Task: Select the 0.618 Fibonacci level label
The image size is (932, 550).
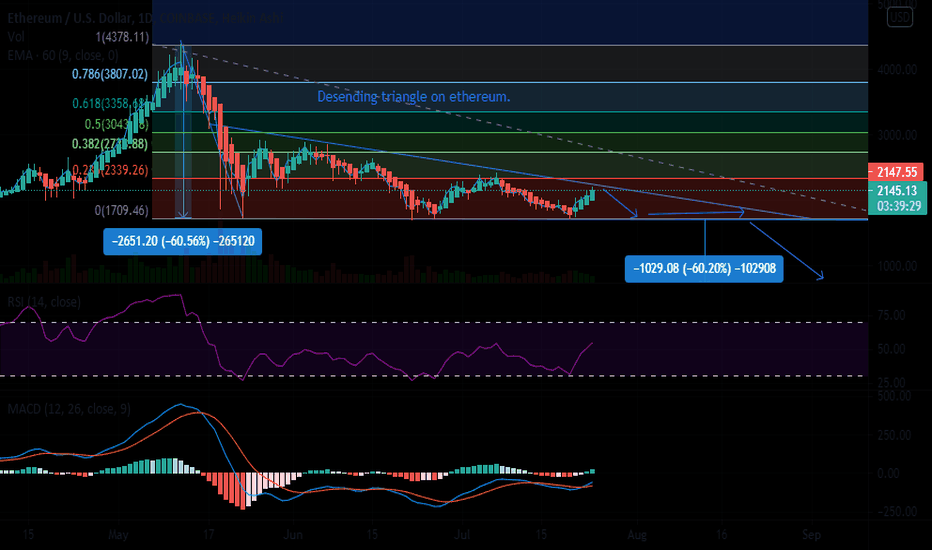Action: click(110, 103)
